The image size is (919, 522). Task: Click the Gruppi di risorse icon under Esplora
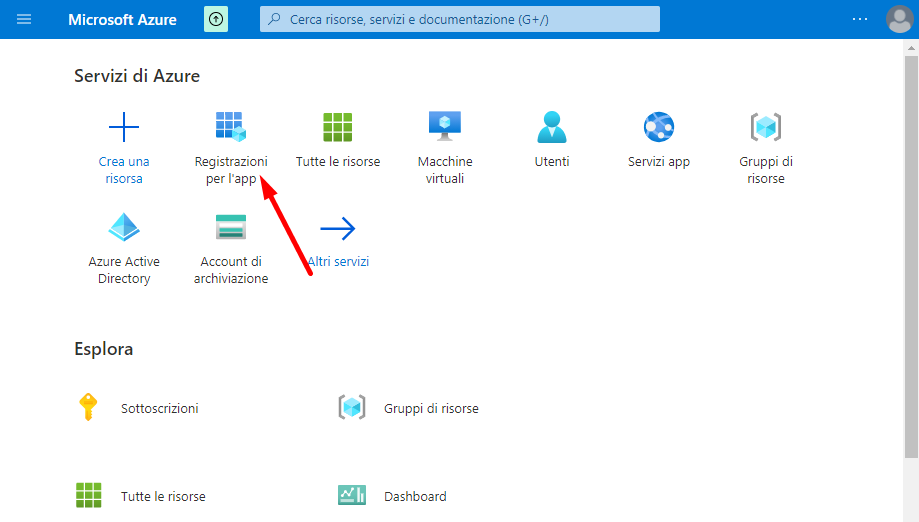coord(352,407)
